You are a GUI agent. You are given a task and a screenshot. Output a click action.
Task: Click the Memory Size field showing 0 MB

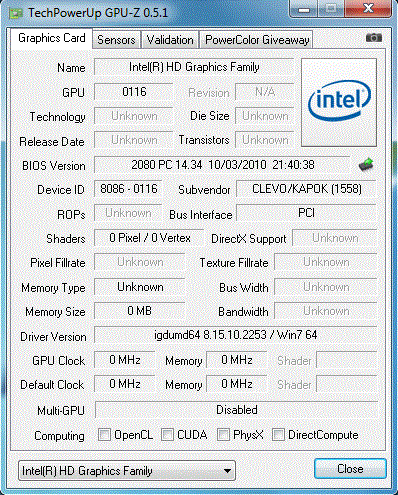(140, 311)
